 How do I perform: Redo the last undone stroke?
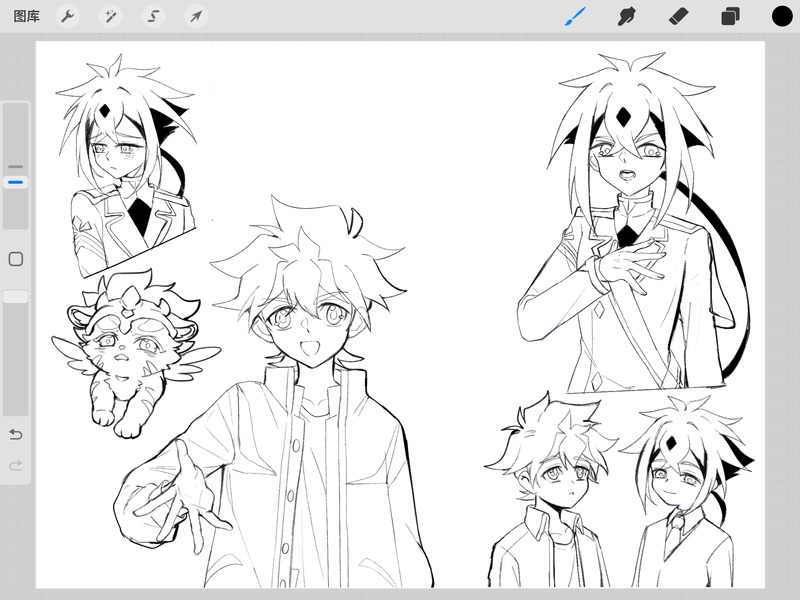(x=16, y=465)
